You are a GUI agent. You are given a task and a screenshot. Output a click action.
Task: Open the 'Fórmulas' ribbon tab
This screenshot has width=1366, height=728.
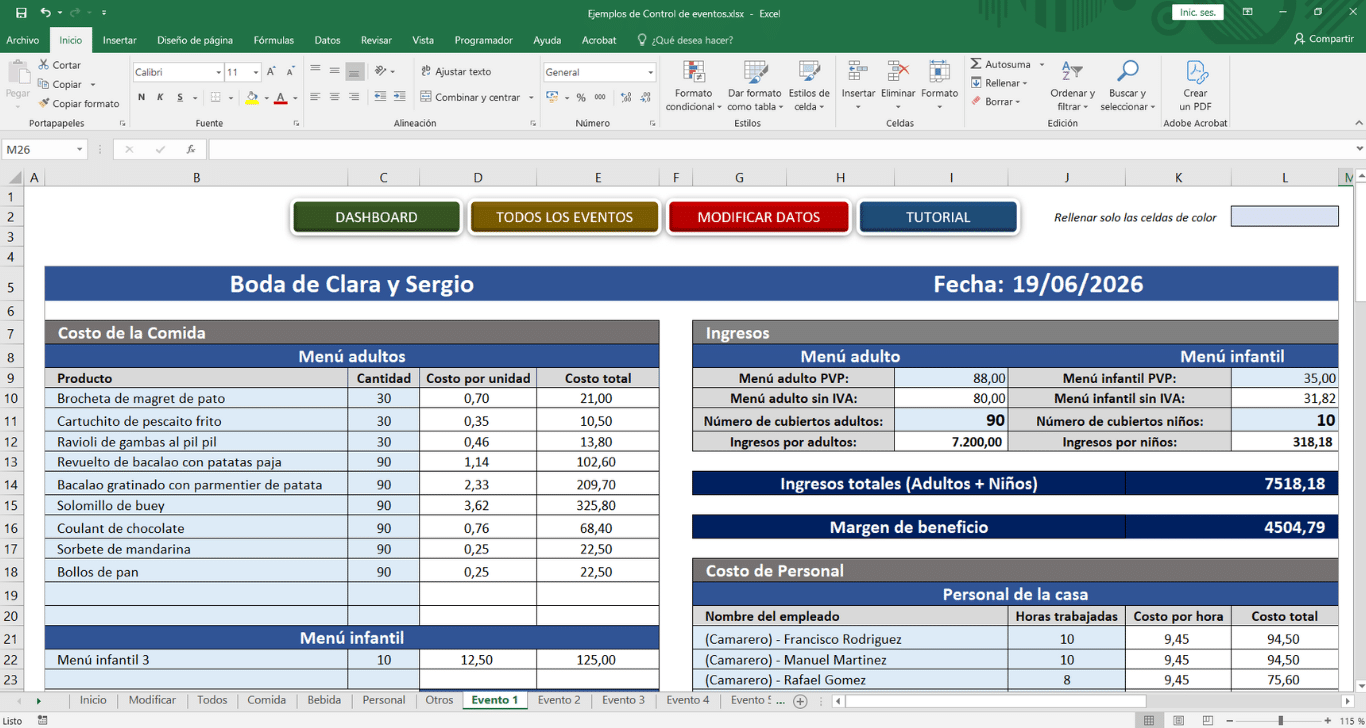tap(273, 40)
